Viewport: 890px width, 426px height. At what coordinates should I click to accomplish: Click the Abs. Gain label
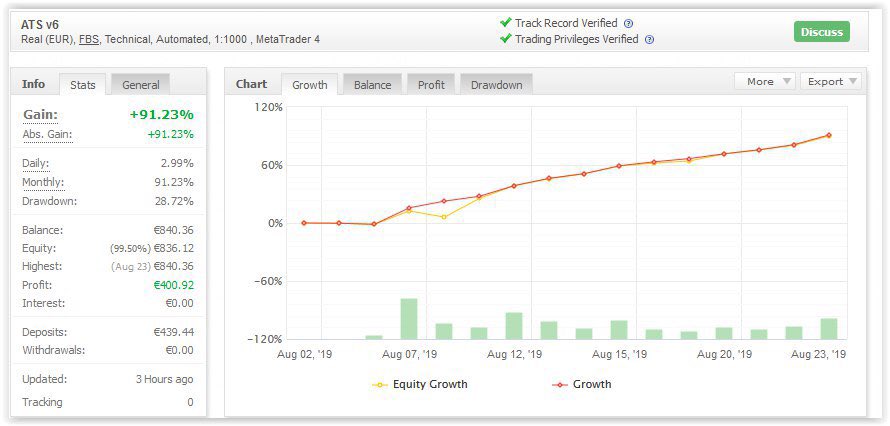[47, 135]
